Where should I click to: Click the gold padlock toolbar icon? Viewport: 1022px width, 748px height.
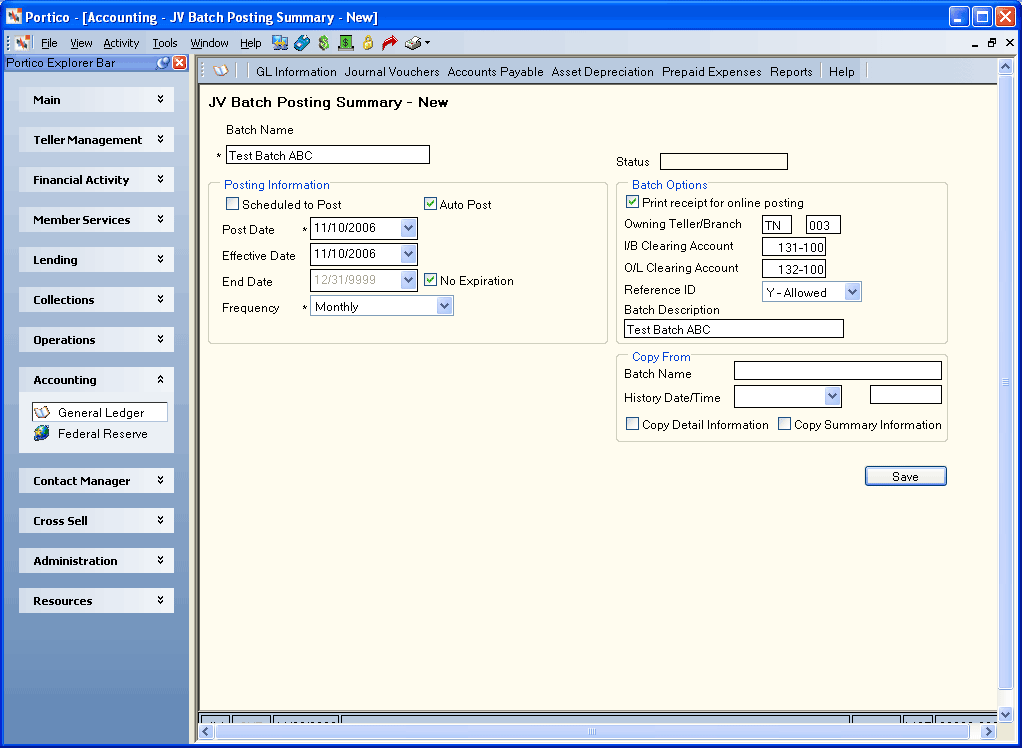tap(368, 43)
